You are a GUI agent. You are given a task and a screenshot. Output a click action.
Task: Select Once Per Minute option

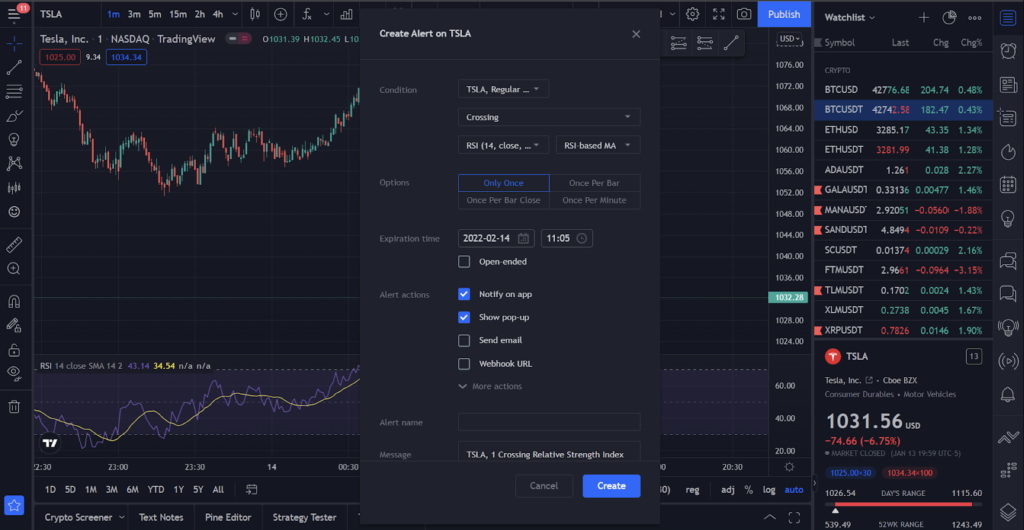pyautogui.click(x=594, y=200)
